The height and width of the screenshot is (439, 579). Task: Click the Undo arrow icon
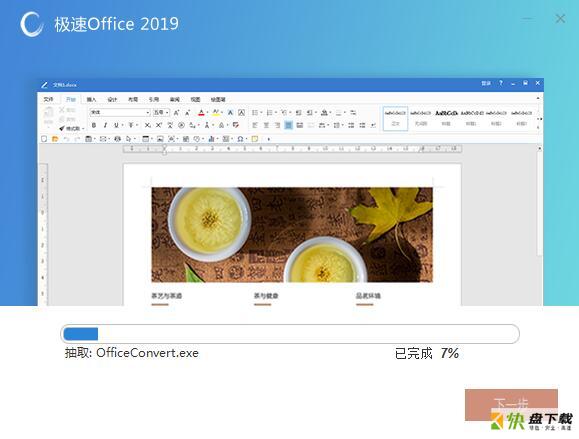pos(66,139)
